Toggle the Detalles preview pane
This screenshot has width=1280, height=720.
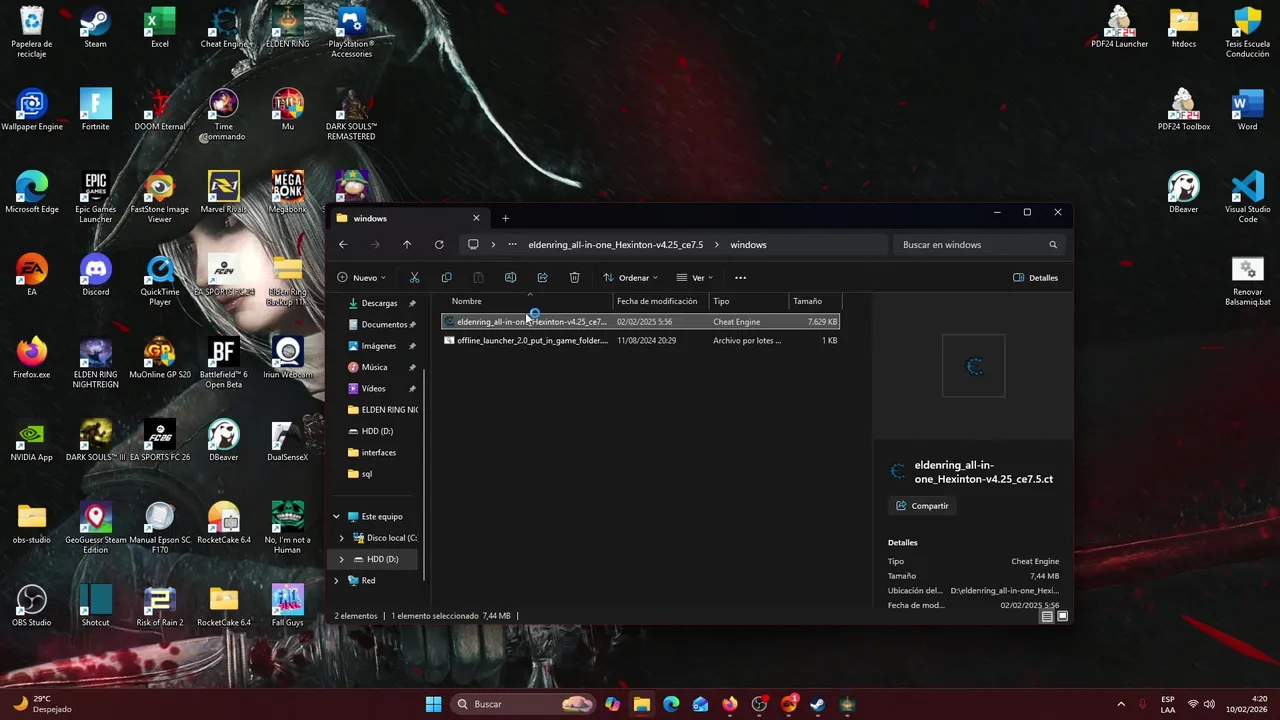tap(1036, 278)
